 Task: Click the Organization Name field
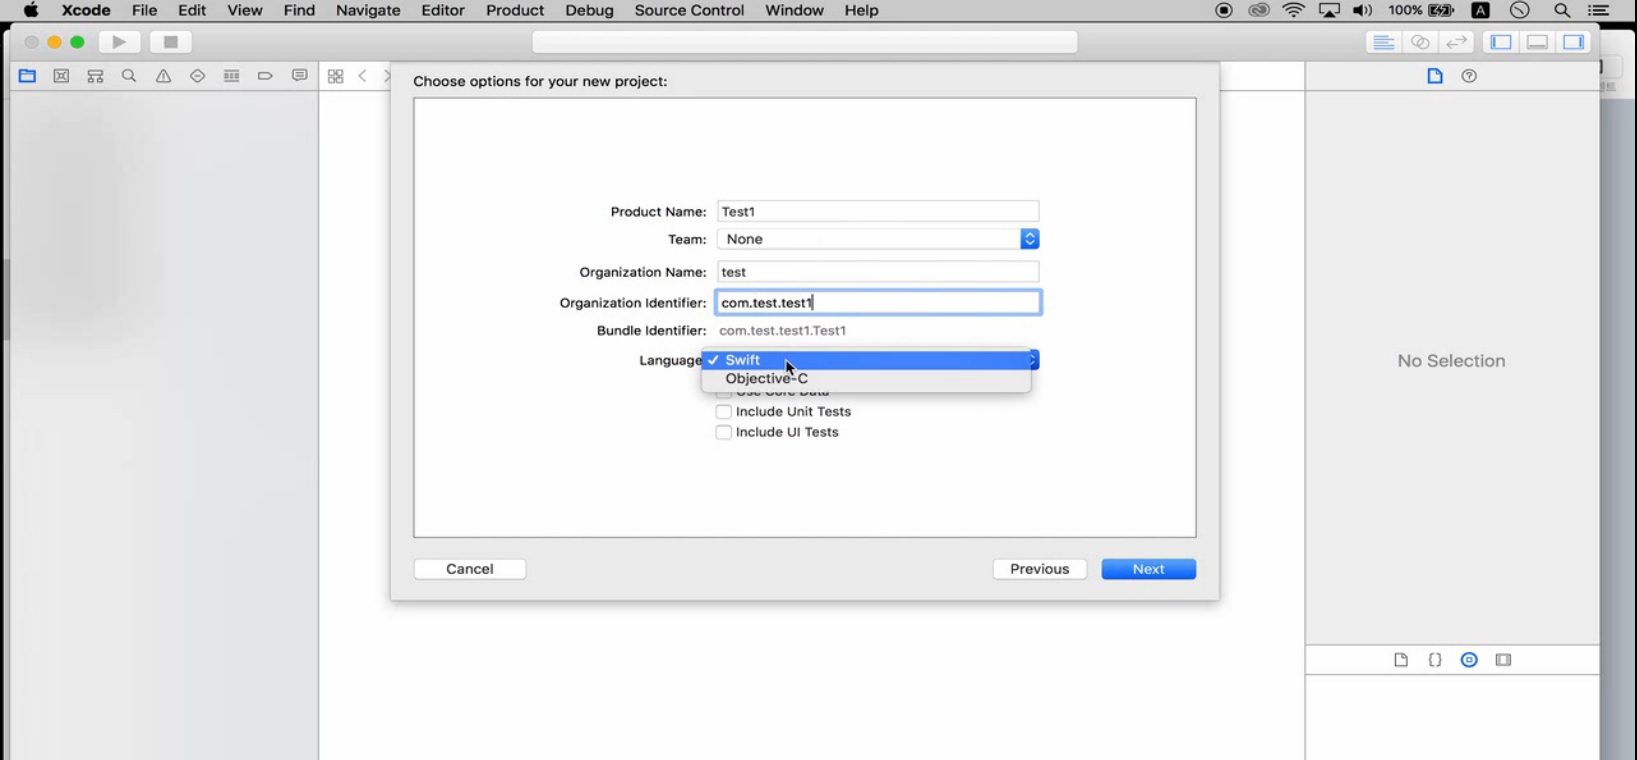pos(878,272)
